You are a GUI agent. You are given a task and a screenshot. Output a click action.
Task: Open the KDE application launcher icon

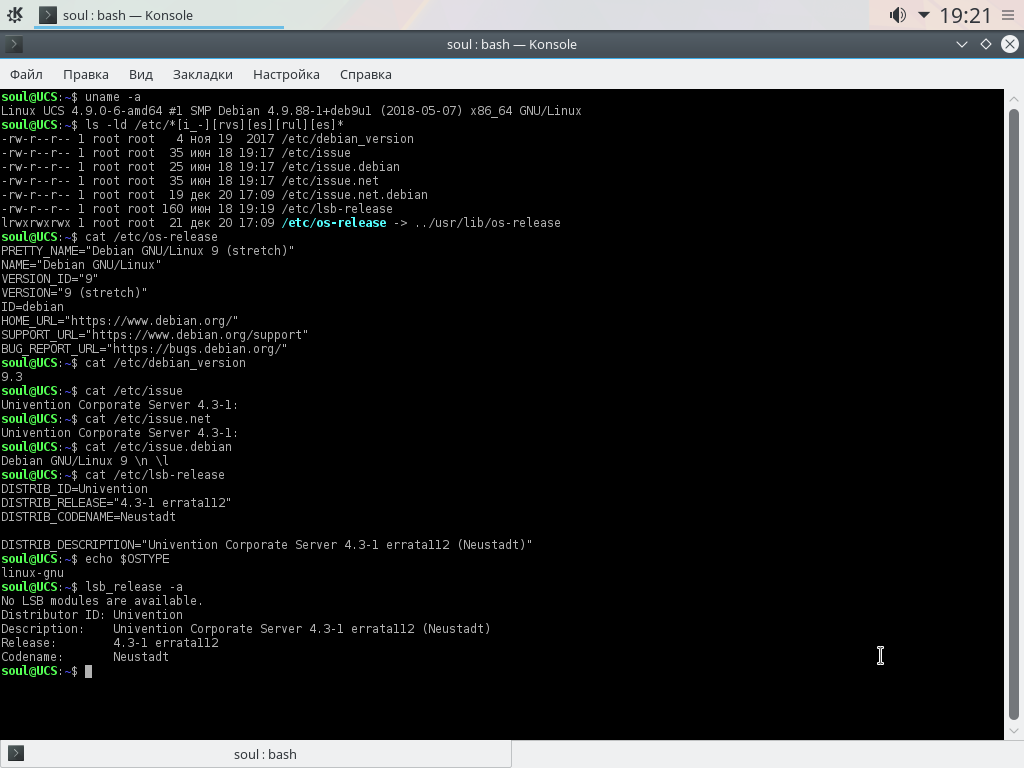pos(14,14)
